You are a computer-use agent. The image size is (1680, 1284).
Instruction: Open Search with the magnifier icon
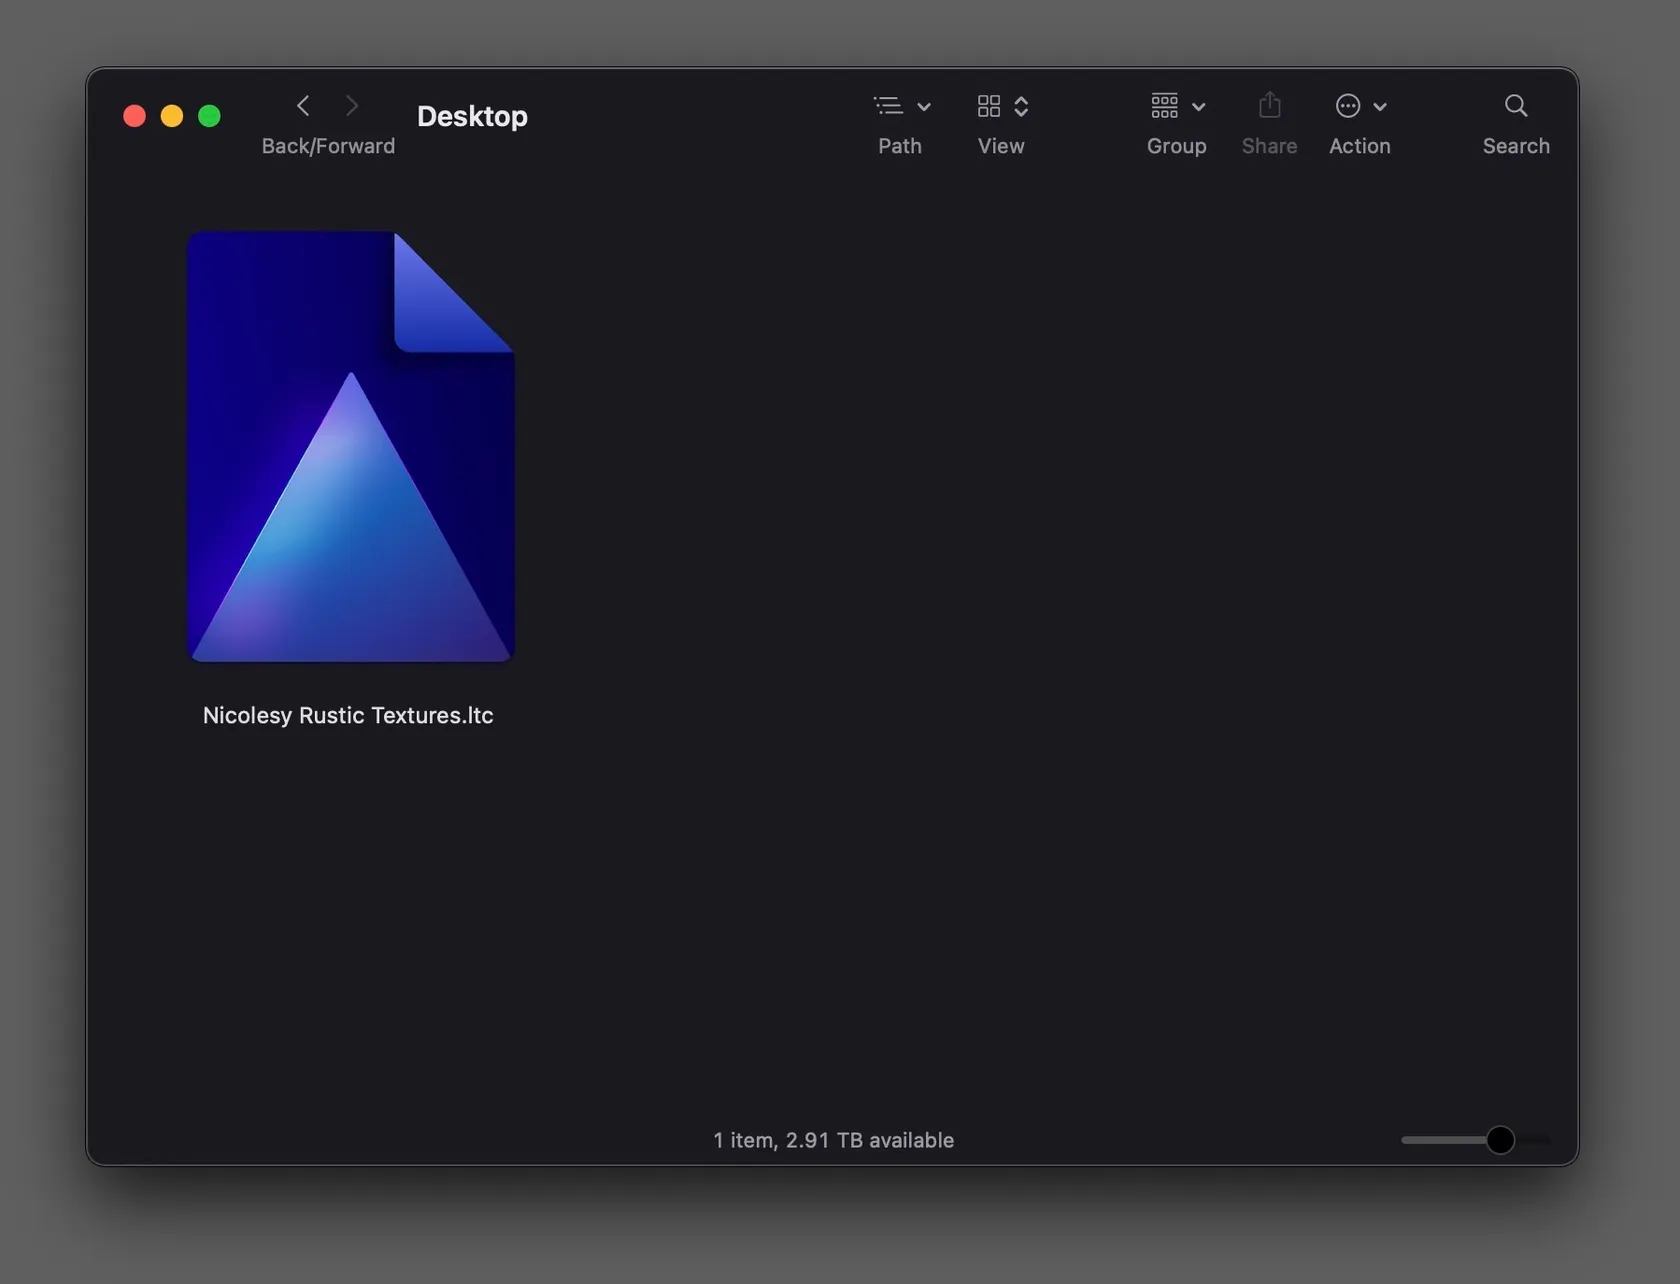[1515, 106]
